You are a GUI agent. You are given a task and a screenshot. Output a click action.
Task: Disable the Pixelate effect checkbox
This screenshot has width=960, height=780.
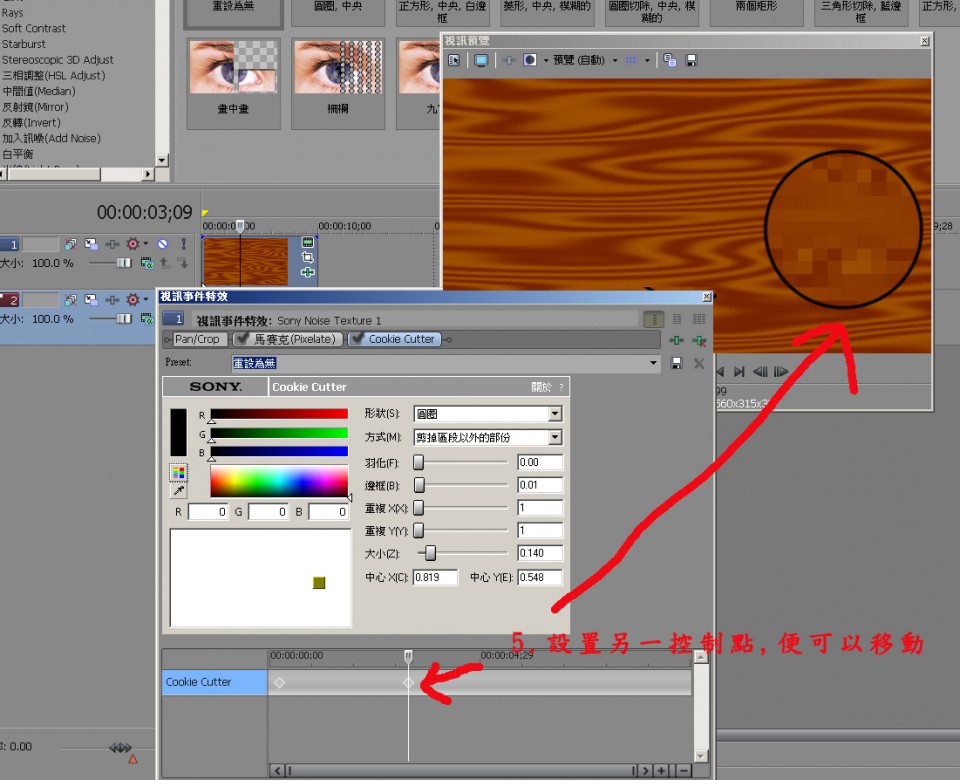pyautogui.click(x=242, y=339)
